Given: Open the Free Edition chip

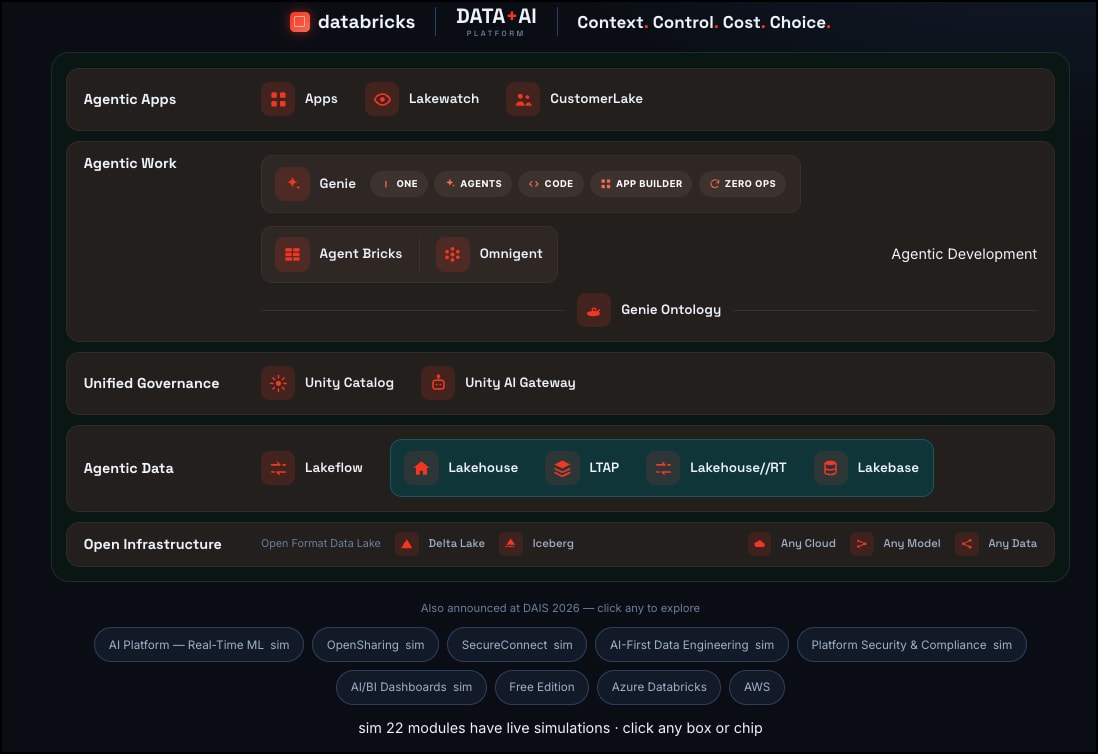Looking at the screenshot, I should pos(541,687).
